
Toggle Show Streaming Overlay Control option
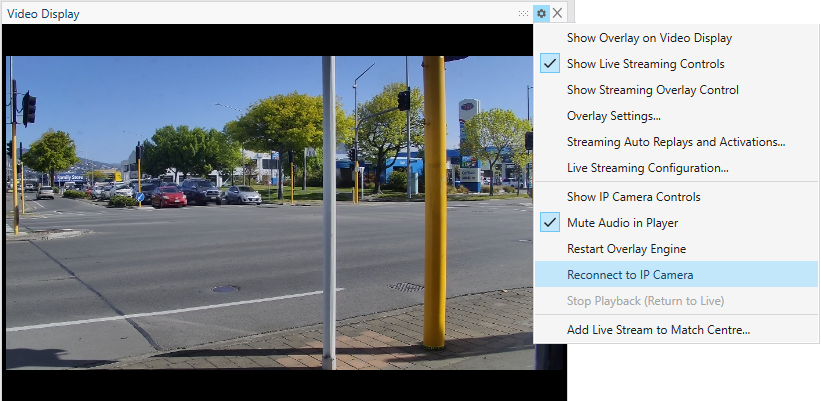pos(652,90)
